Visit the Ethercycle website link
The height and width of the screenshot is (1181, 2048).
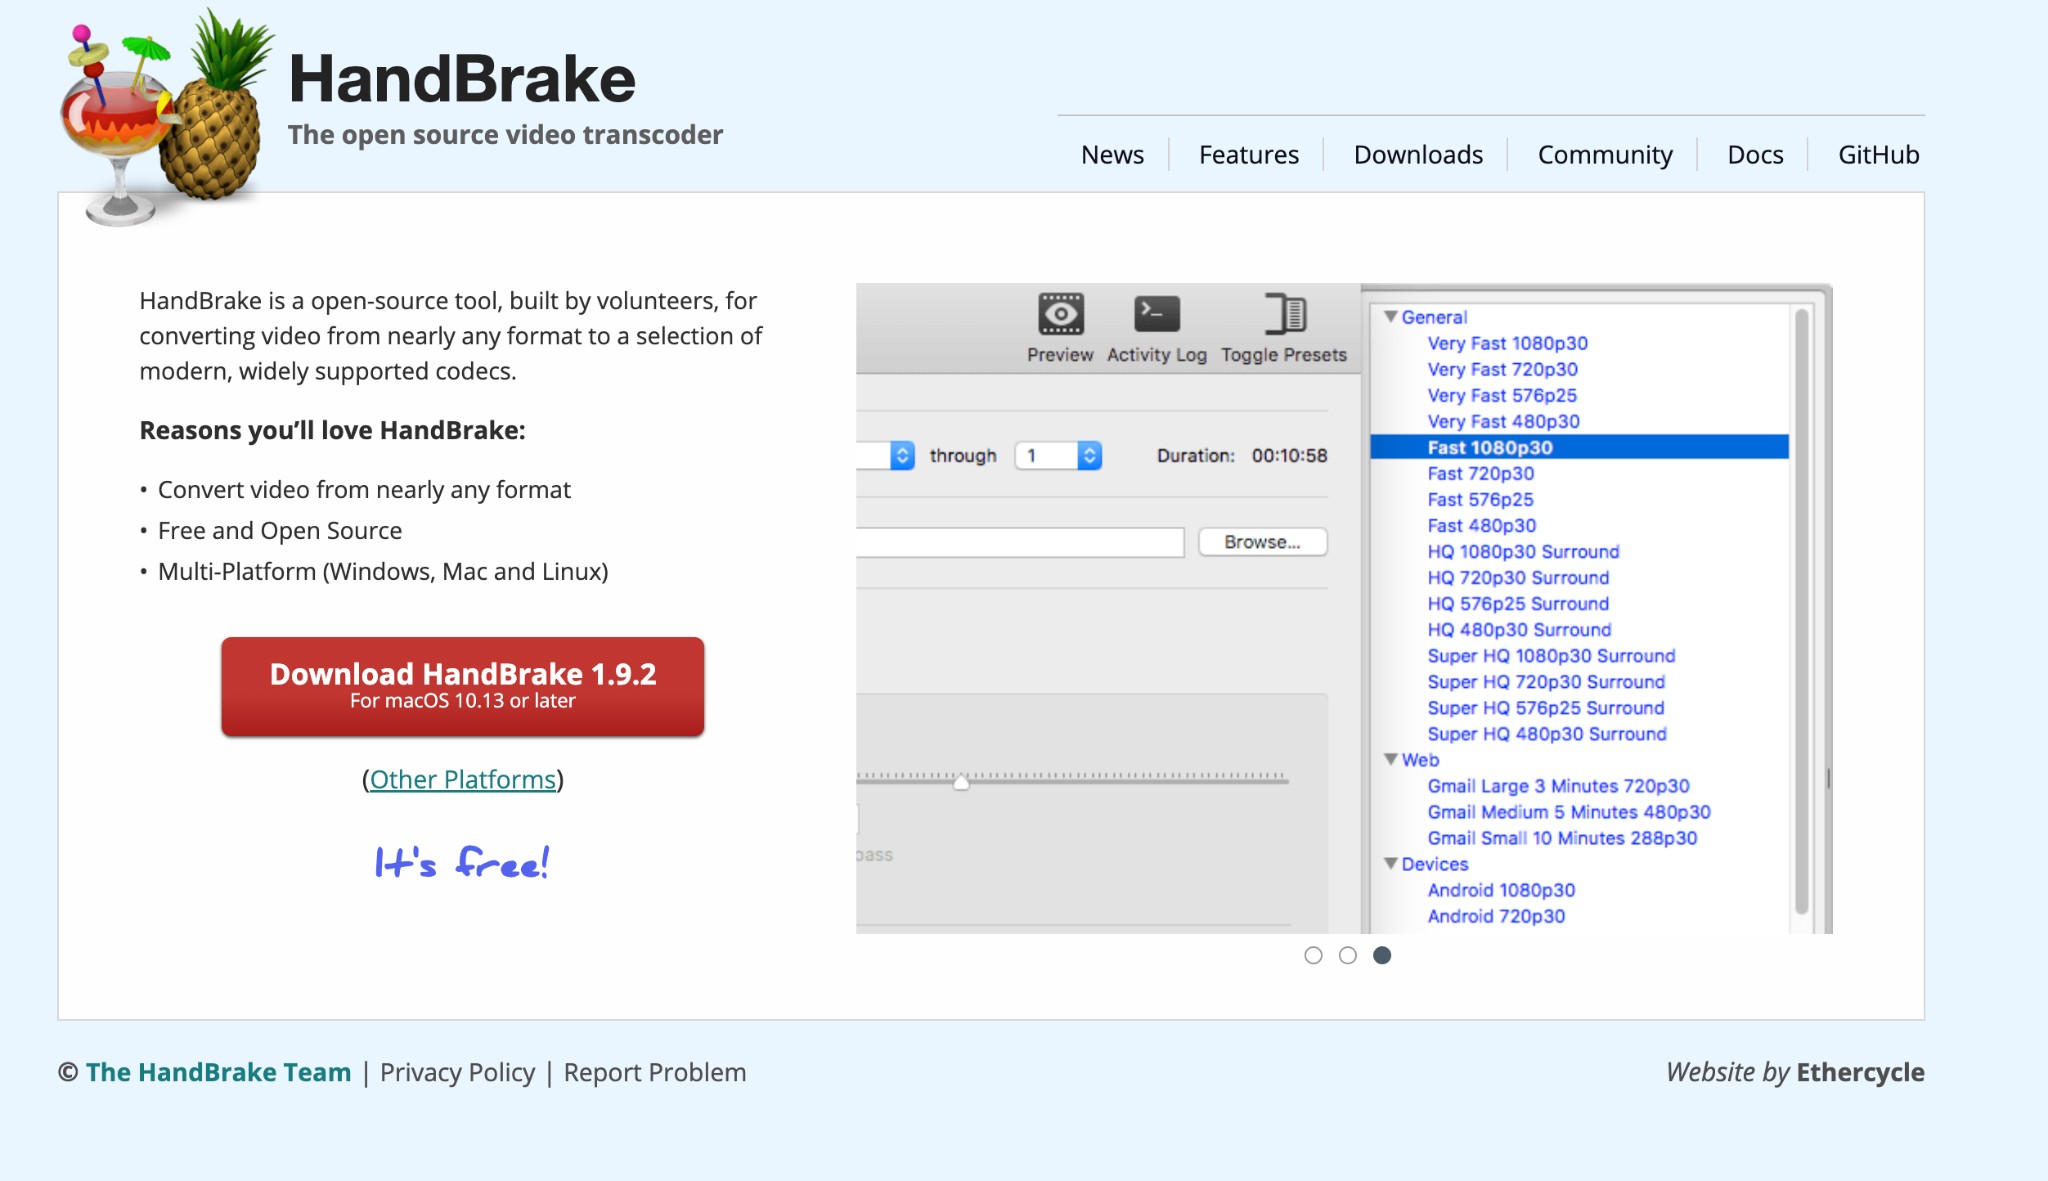click(x=1860, y=1072)
